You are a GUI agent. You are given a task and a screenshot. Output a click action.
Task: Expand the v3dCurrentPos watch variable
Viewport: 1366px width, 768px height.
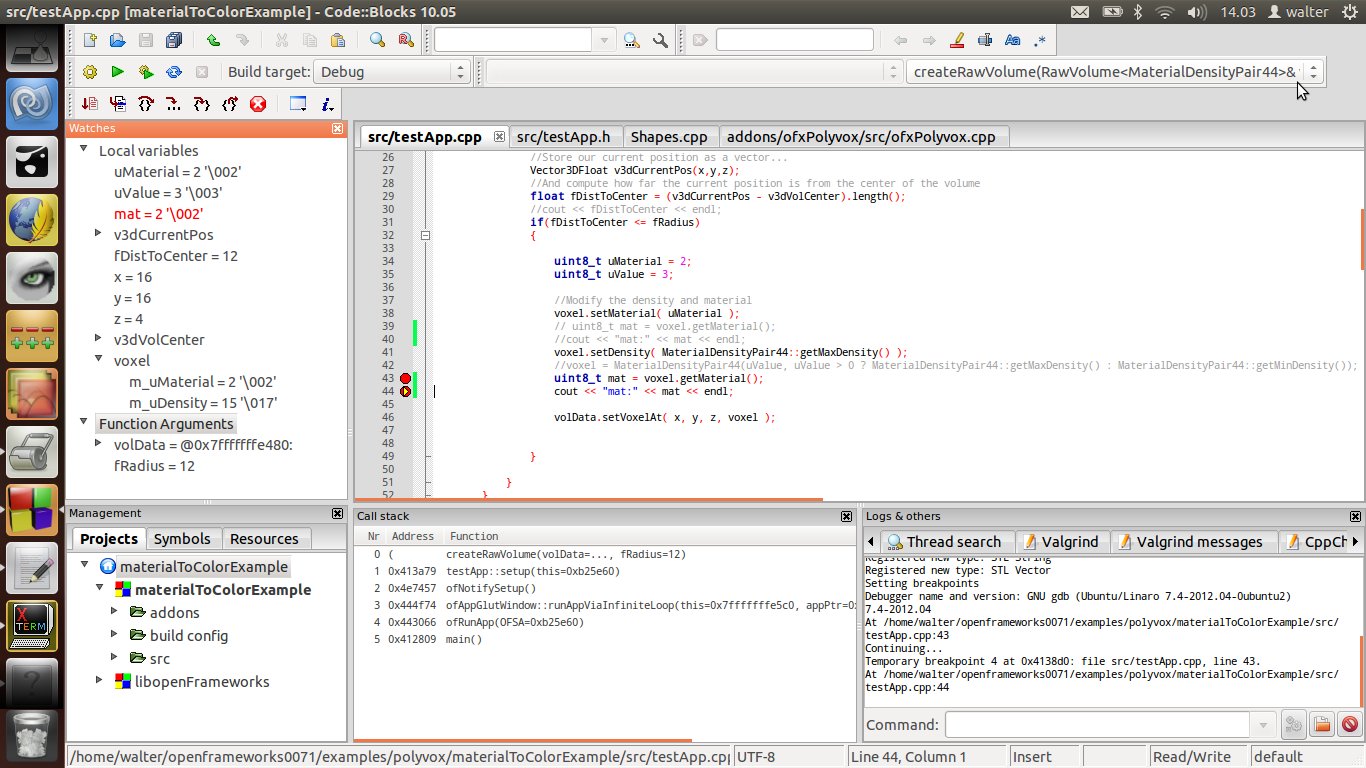point(98,234)
